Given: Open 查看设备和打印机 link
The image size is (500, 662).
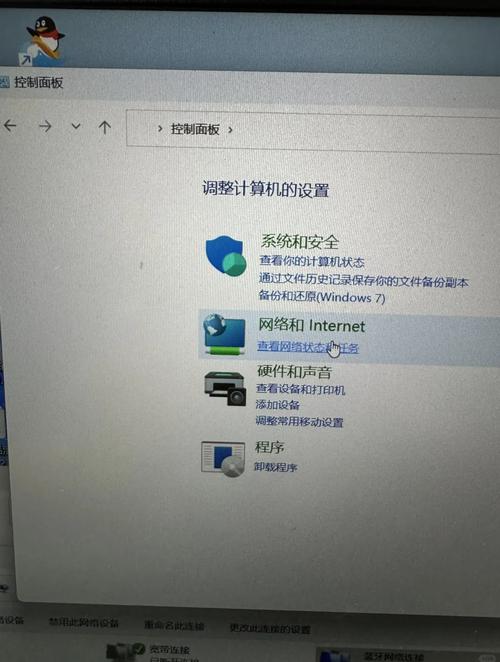Looking at the screenshot, I should [x=301, y=389].
